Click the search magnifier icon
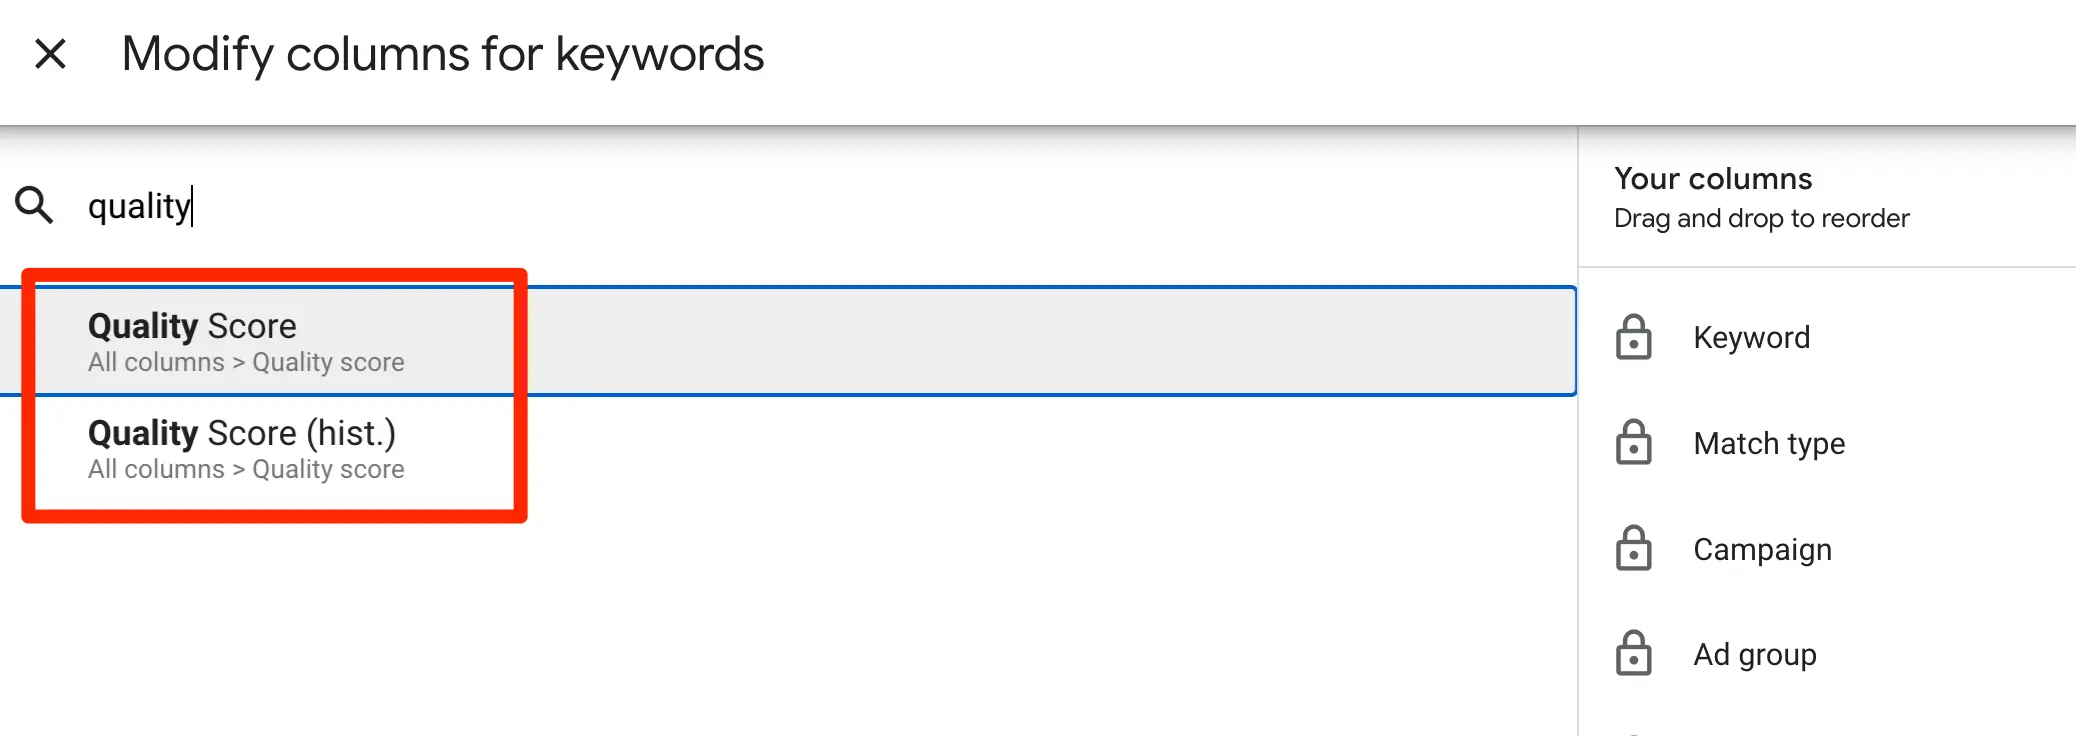The height and width of the screenshot is (736, 2076). [x=34, y=205]
